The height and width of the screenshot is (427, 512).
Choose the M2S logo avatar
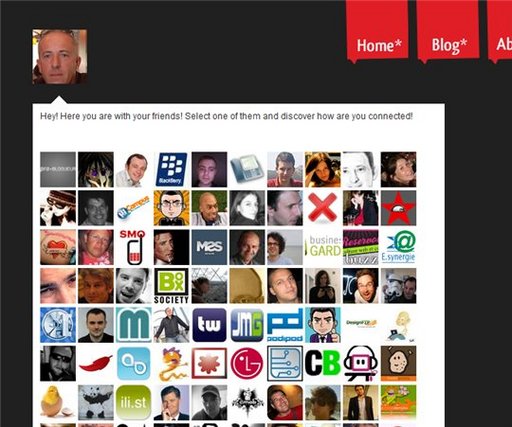click(x=209, y=247)
